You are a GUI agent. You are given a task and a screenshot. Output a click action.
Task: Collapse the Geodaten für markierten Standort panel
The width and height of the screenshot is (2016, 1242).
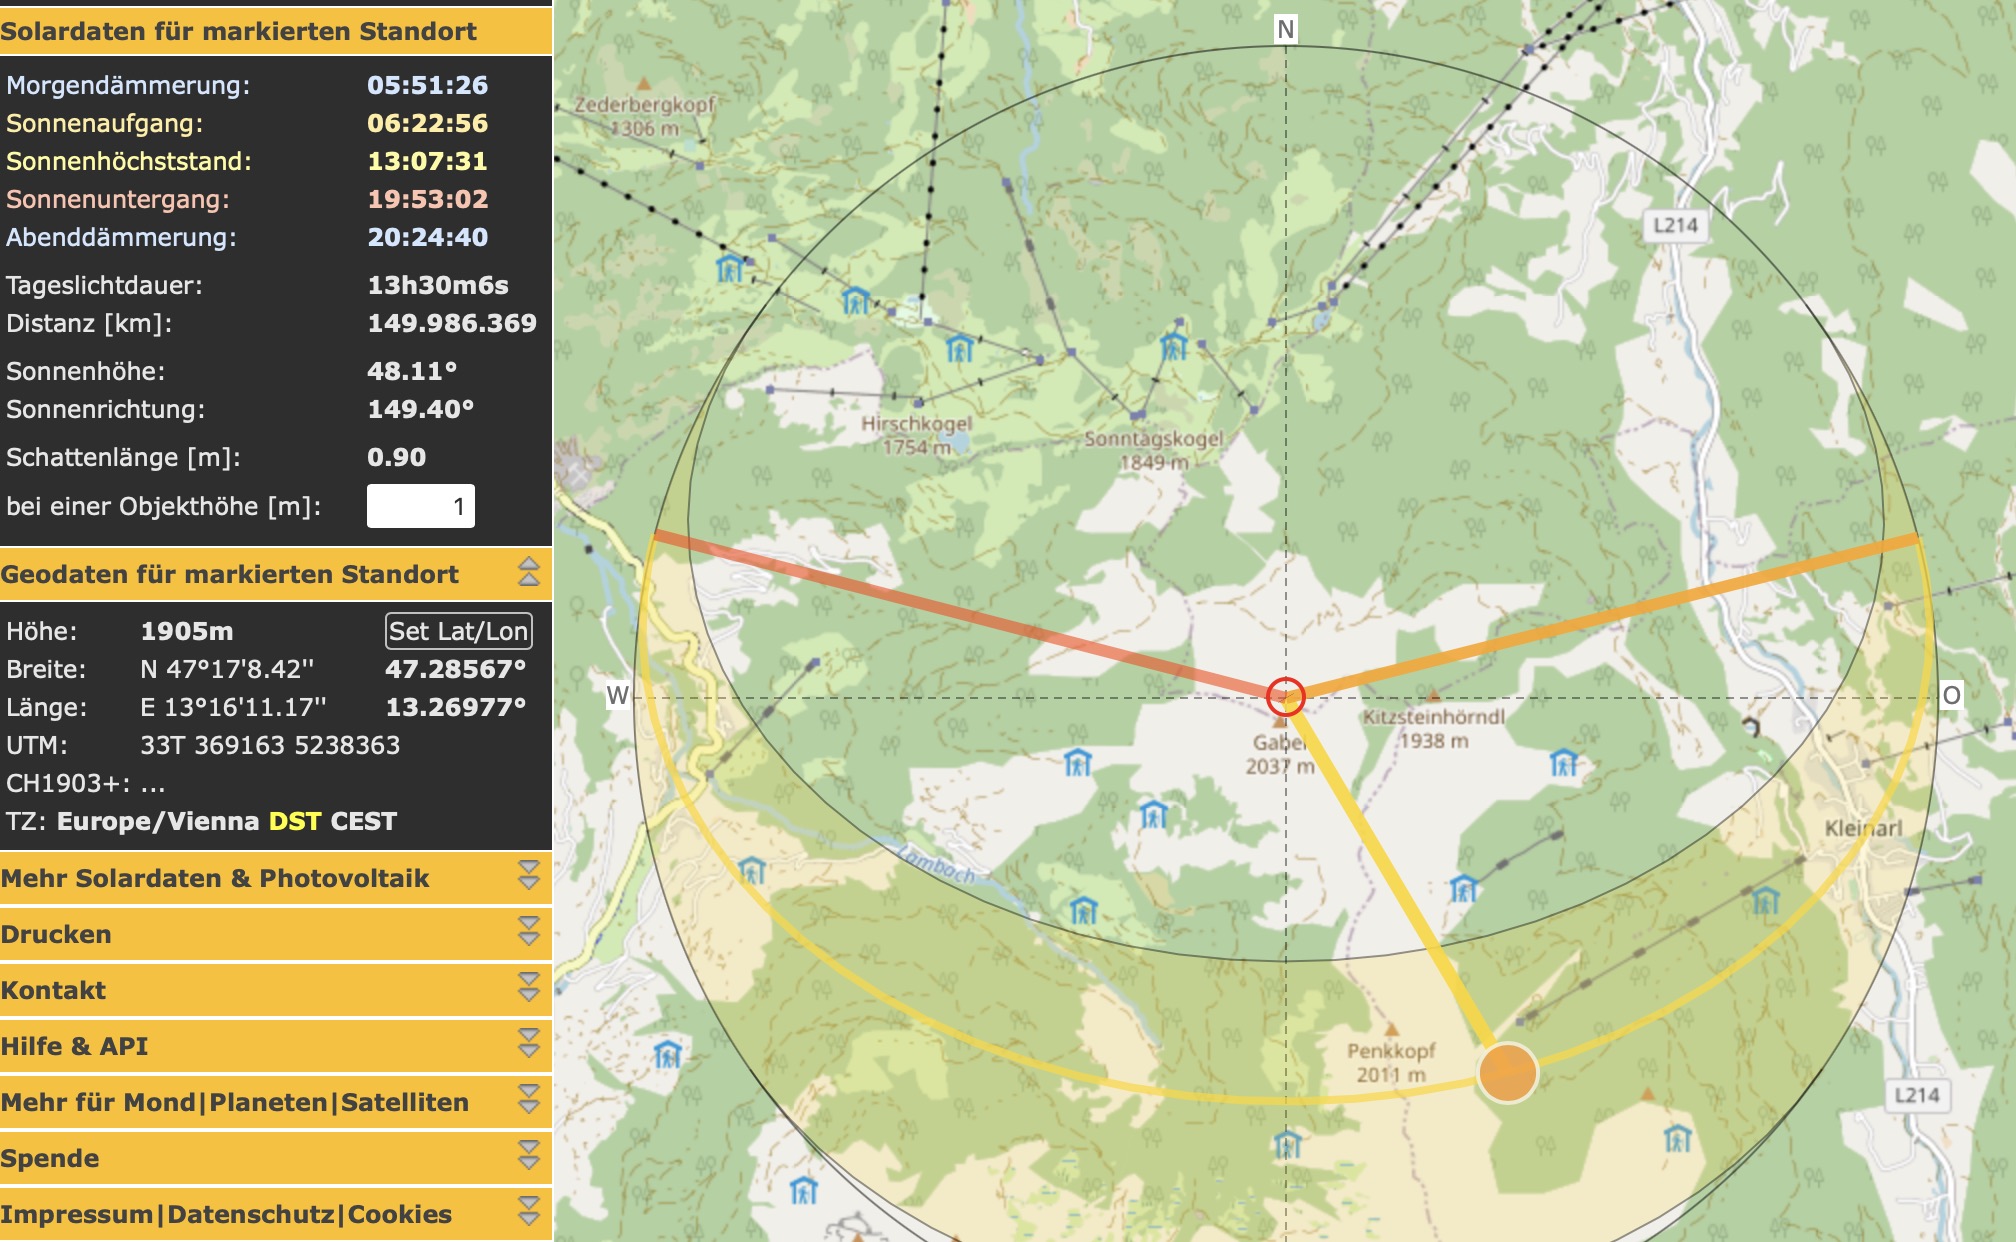[x=528, y=573]
